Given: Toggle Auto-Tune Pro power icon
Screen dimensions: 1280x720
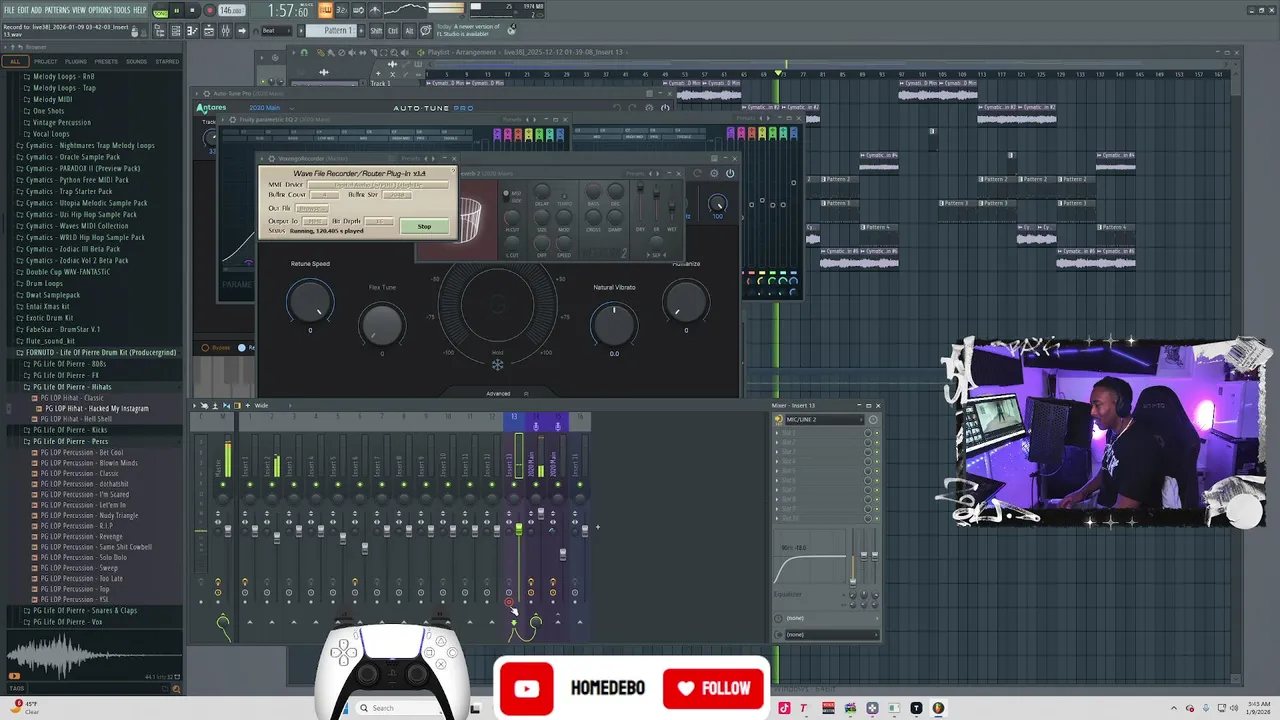Looking at the screenshot, I should point(666,108).
